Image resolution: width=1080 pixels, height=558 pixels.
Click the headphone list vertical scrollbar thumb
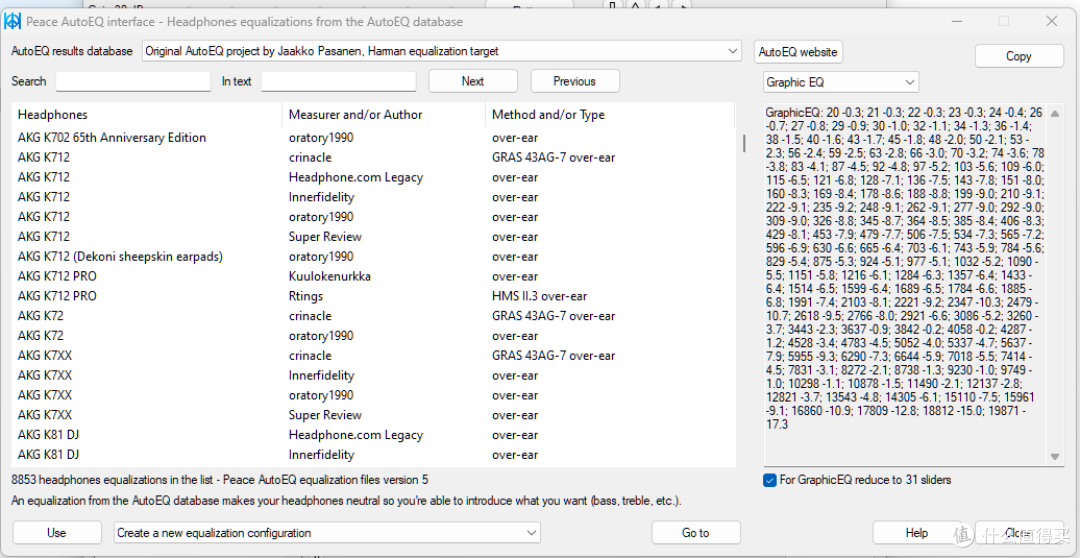[x=743, y=143]
